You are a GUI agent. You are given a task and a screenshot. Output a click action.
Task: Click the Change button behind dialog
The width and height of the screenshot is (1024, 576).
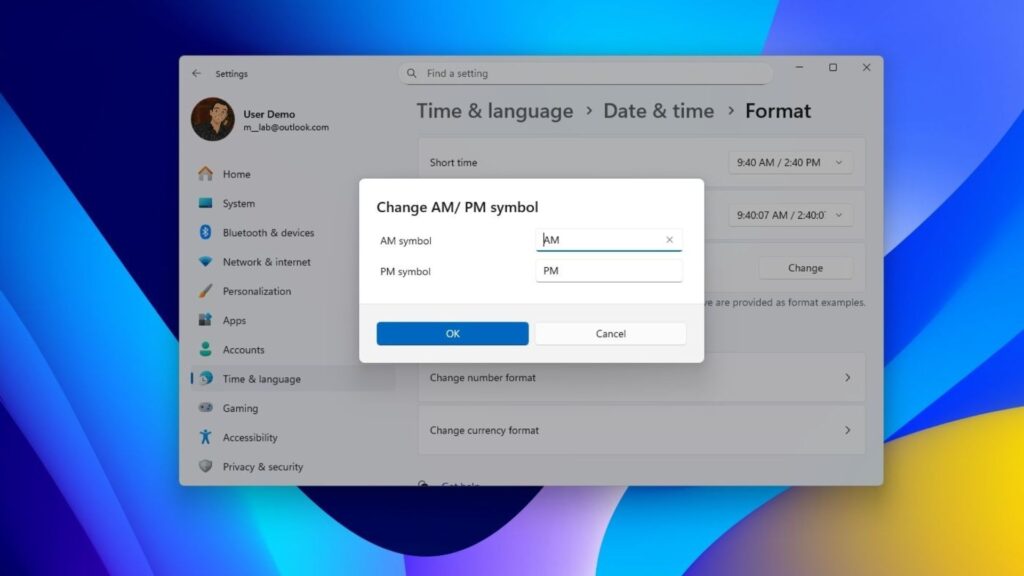click(x=805, y=268)
